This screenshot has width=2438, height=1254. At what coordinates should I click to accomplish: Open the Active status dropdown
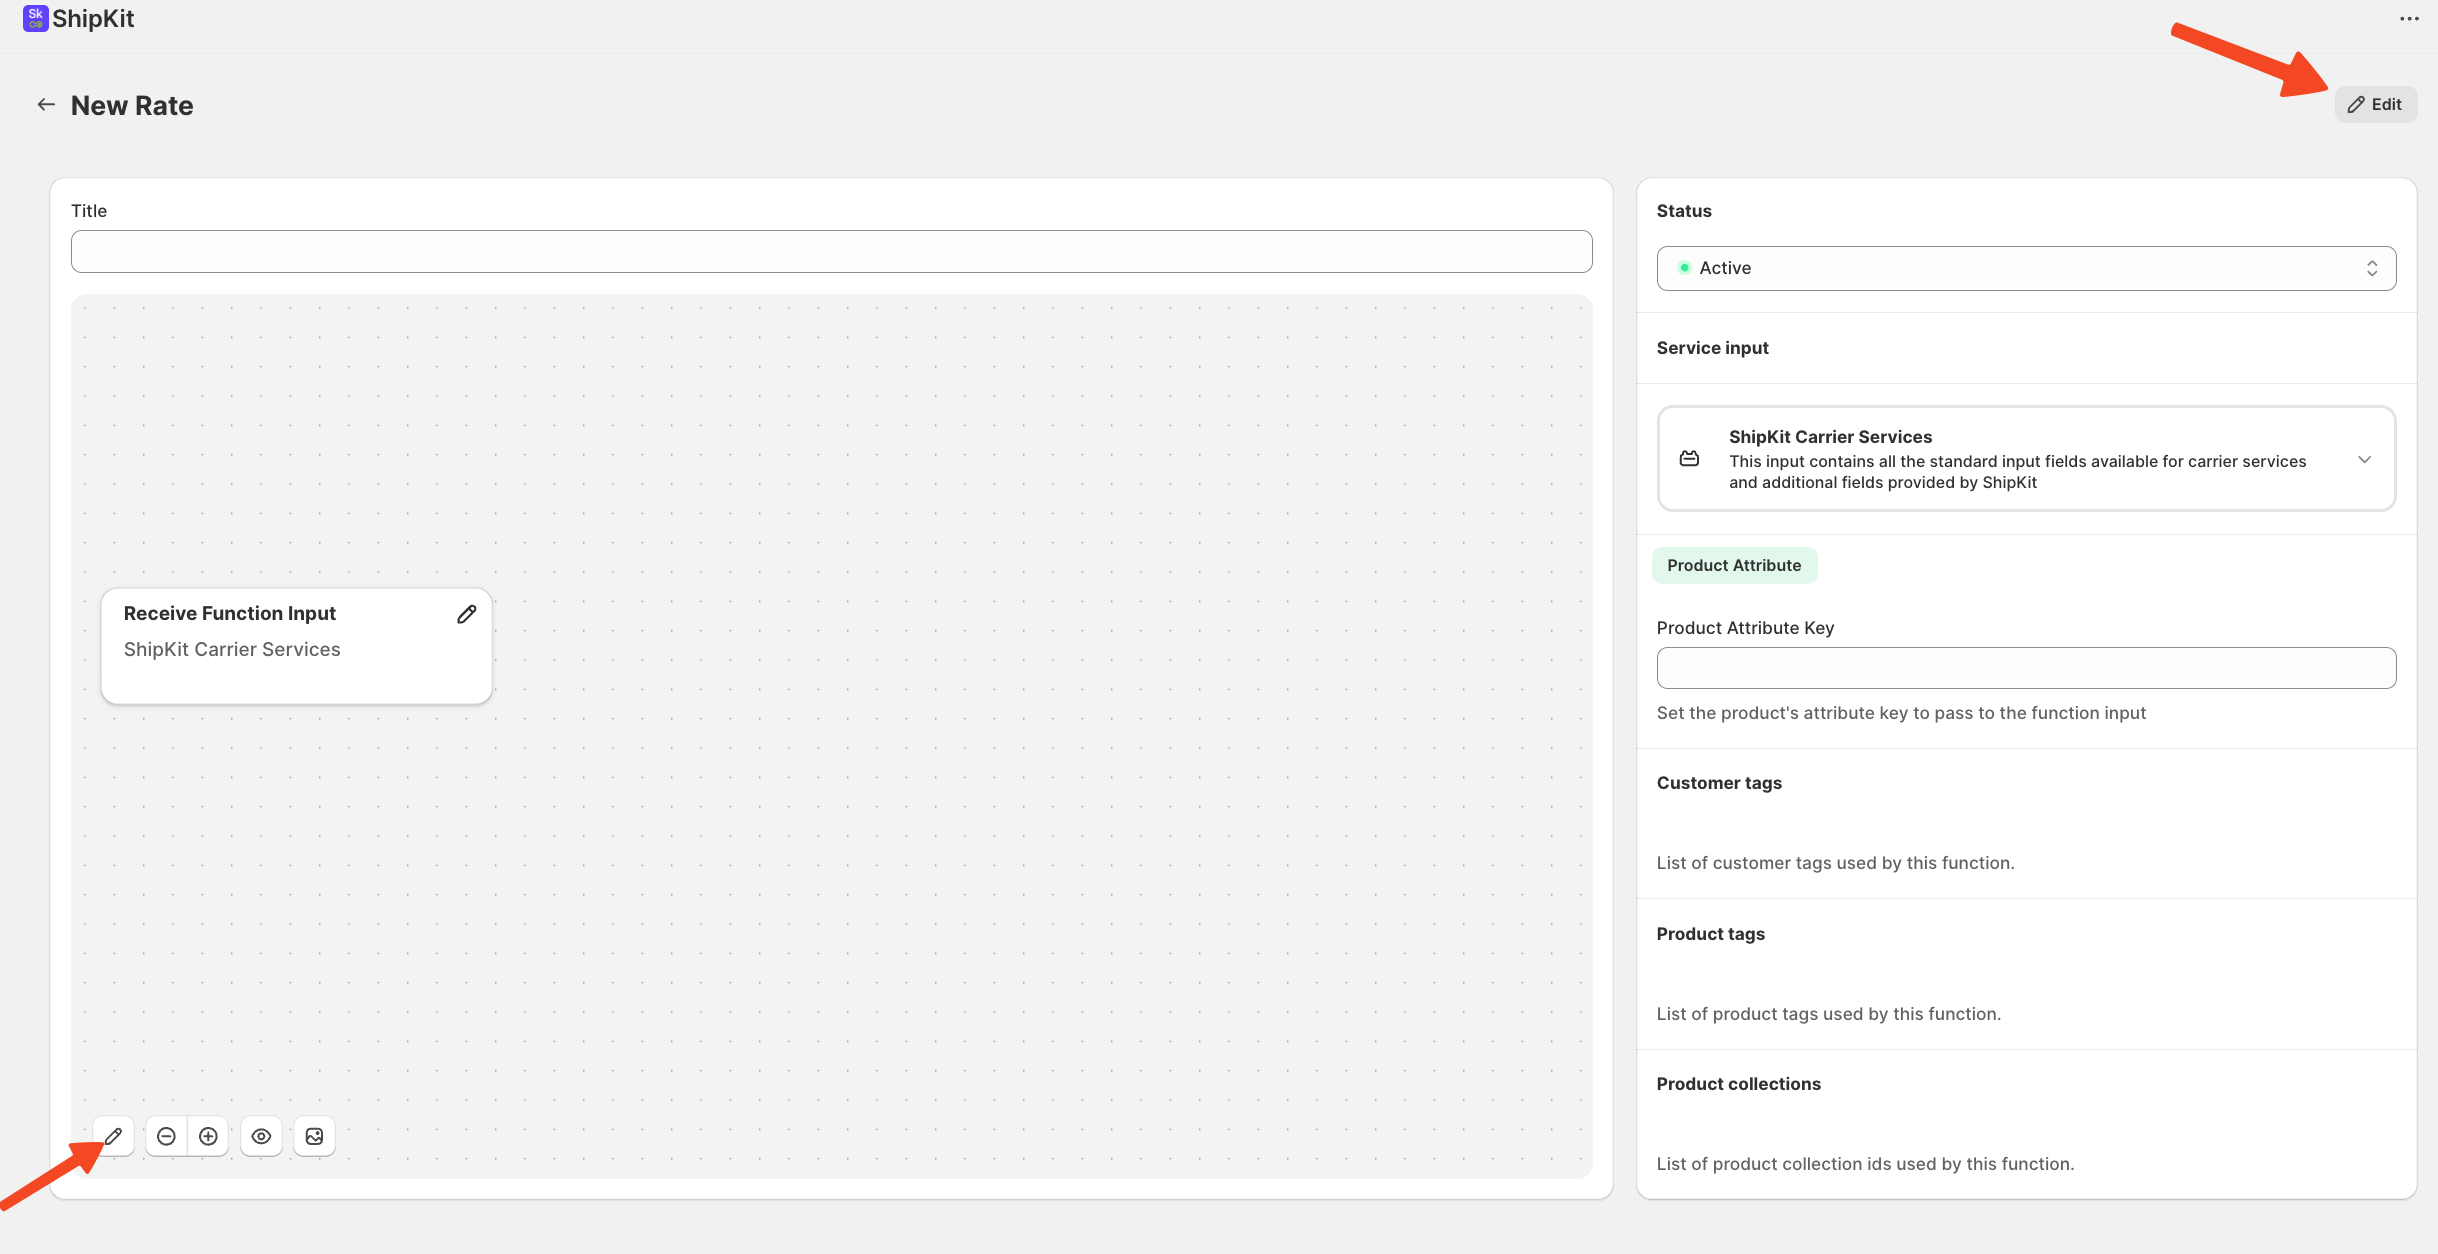click(x=2026, y=268)
